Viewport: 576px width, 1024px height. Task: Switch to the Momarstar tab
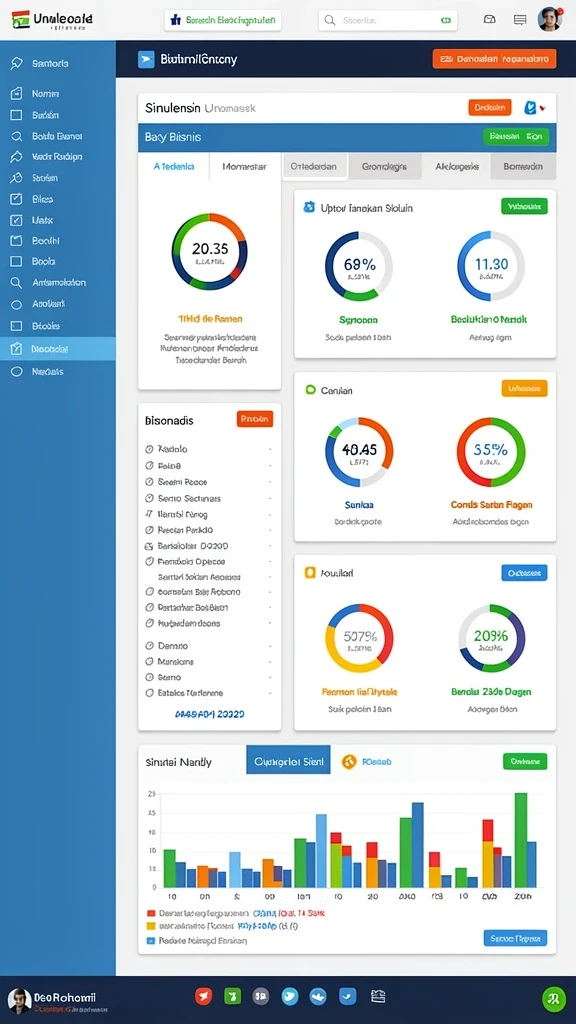coord(244,167)
